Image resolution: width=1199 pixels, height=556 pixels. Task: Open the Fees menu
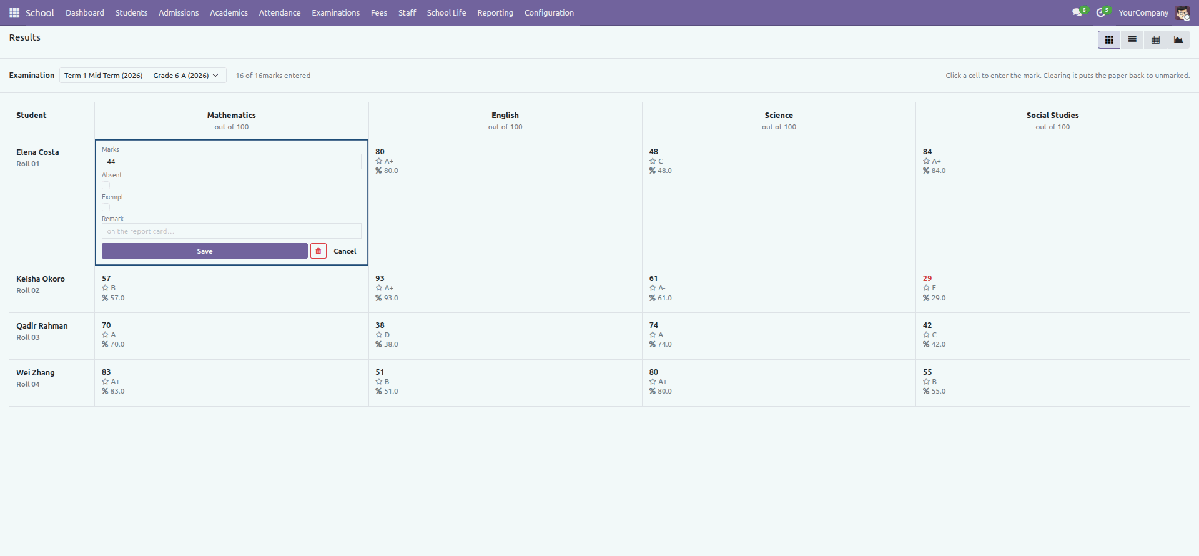coord(379,13)
